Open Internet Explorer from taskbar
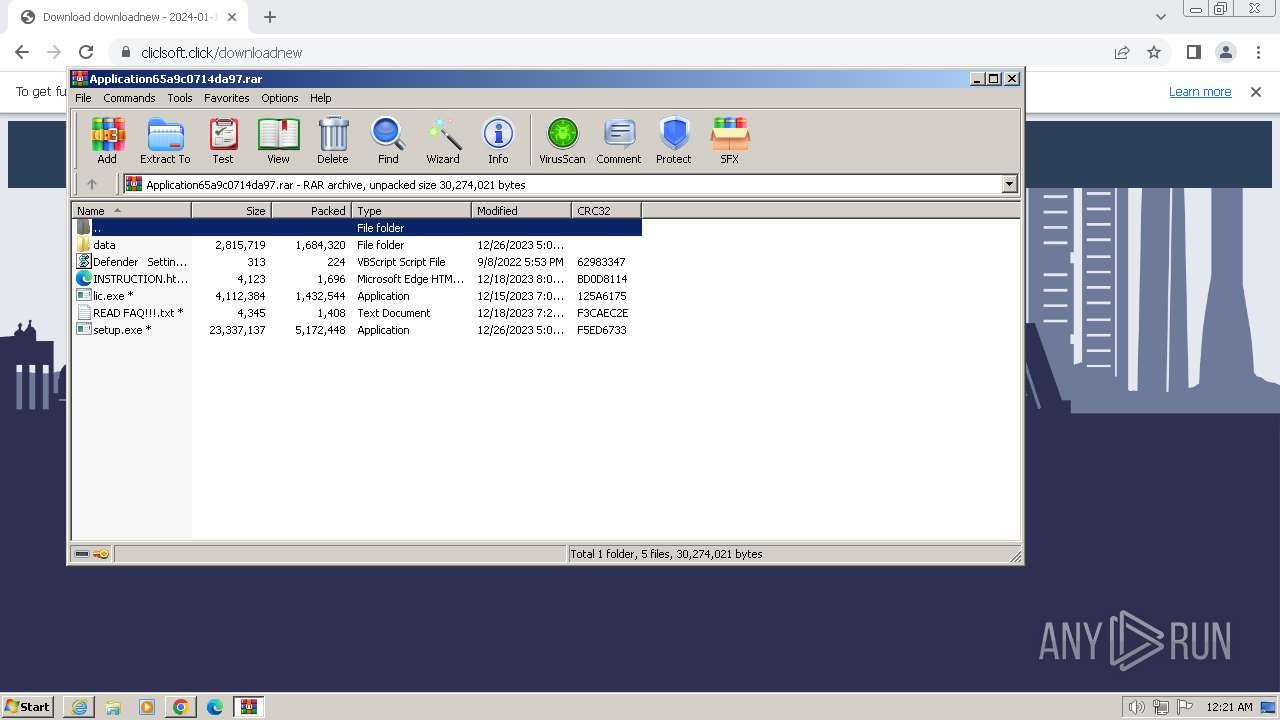This screenshot has height=720, width=1280. tap(79, 706)
